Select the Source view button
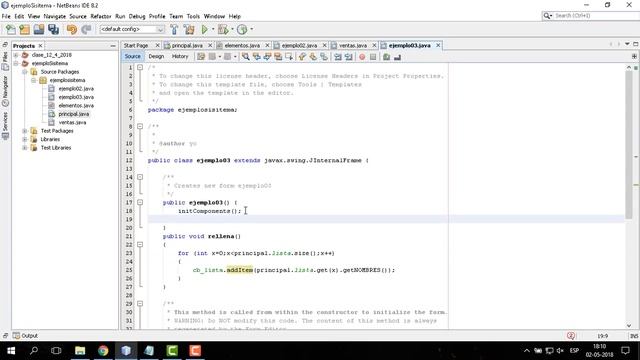This screenshot has height=360, width=640. pos(133,56)
